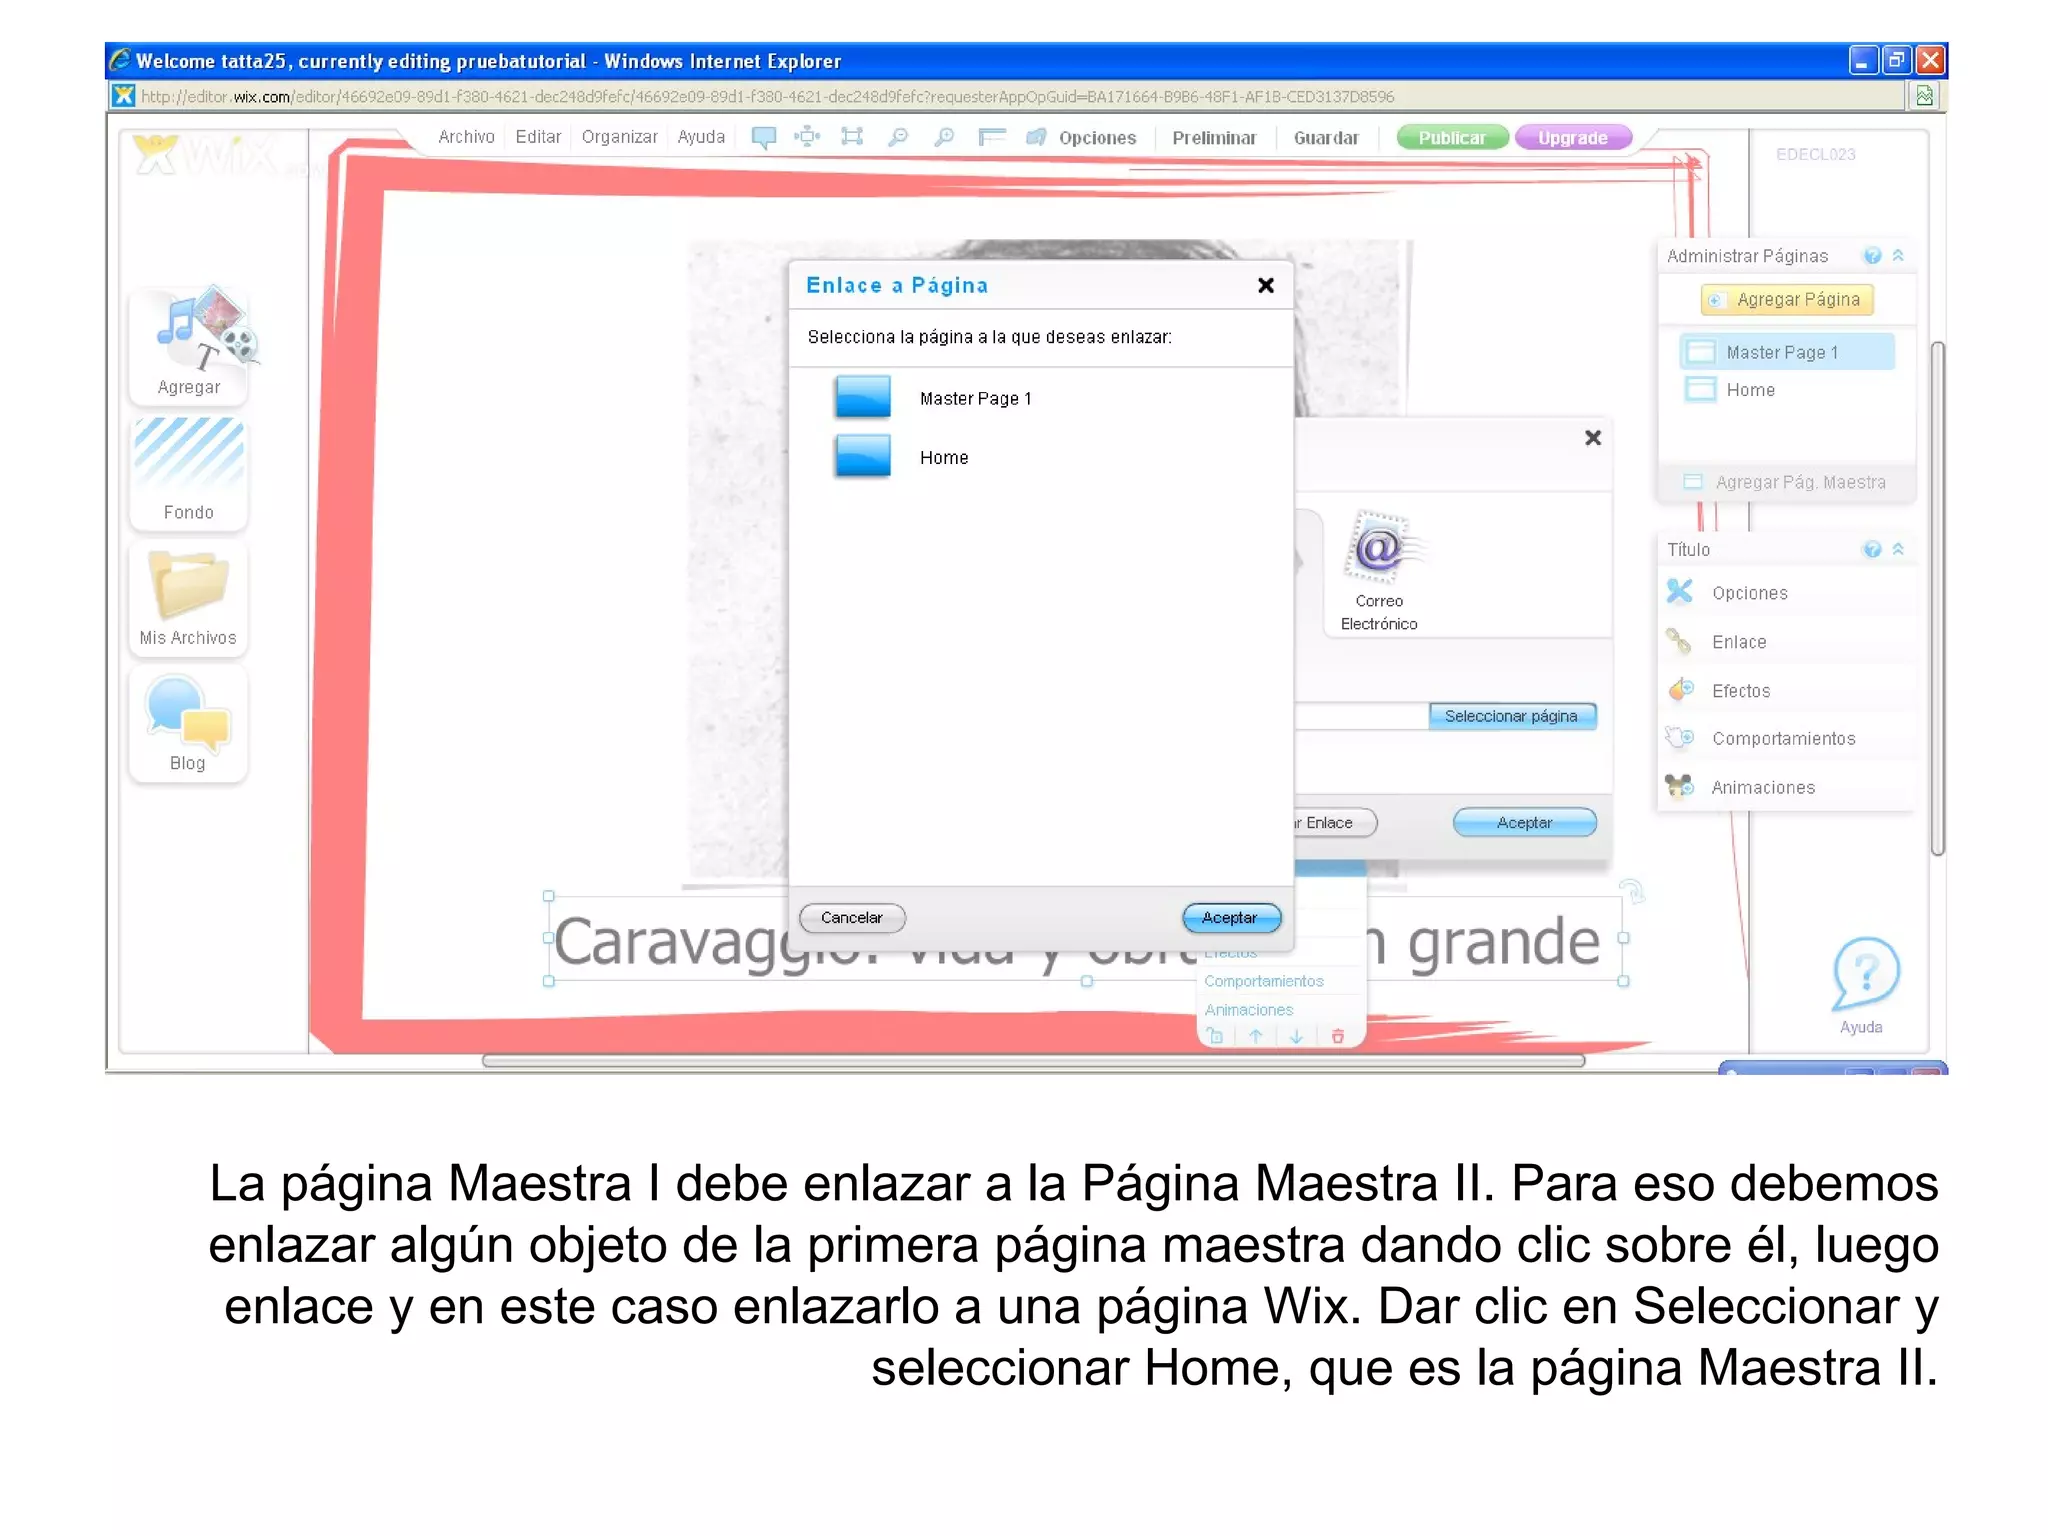Open the Blog panel
The width and height of the screenshot is (2048, 1536).
189,723
